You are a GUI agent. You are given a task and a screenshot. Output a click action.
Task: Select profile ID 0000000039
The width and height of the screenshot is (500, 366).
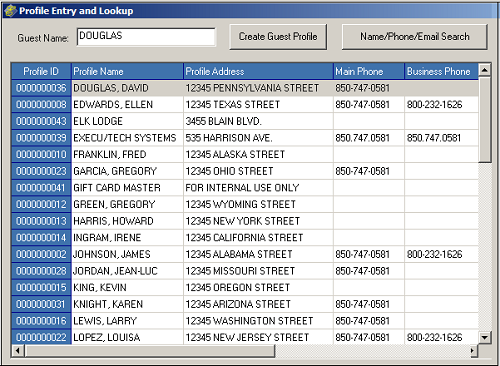41,138
